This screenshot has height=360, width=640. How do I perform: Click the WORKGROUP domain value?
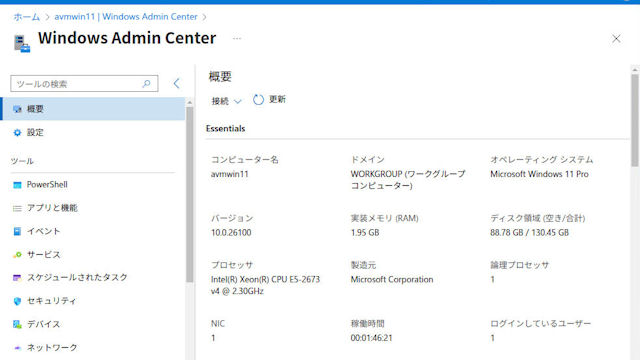tap(408, 180)
